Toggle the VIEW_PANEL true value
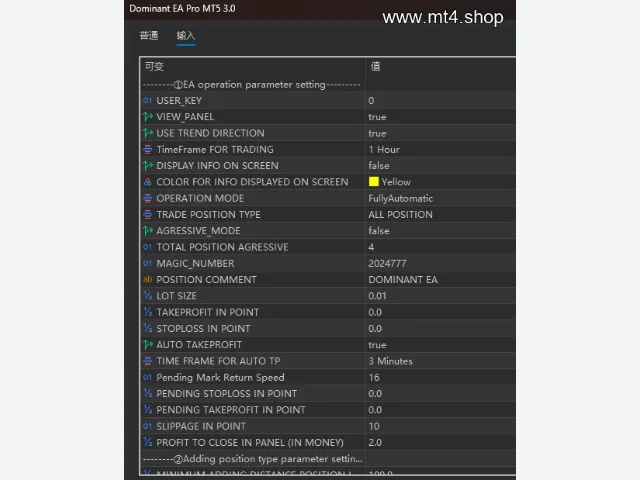 (377, 117)
